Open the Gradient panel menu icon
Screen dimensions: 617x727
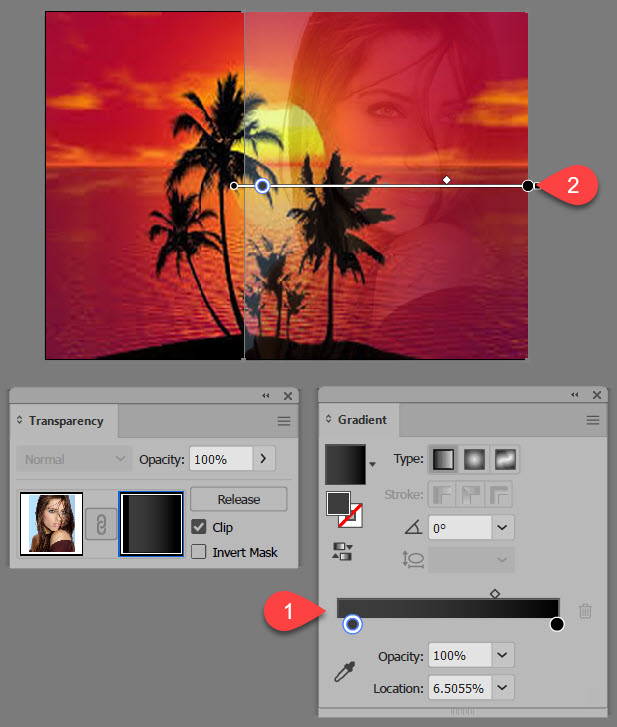coord(592,420)
